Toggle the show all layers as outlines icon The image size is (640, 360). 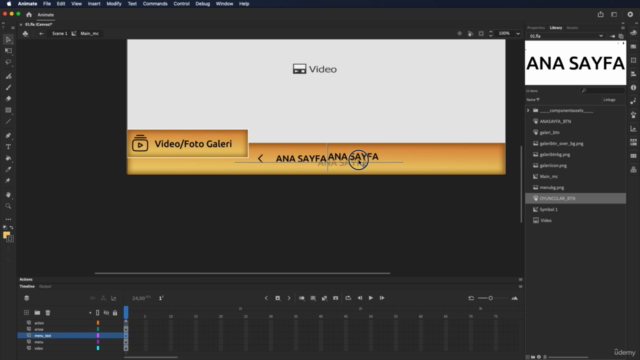[98, 313]
